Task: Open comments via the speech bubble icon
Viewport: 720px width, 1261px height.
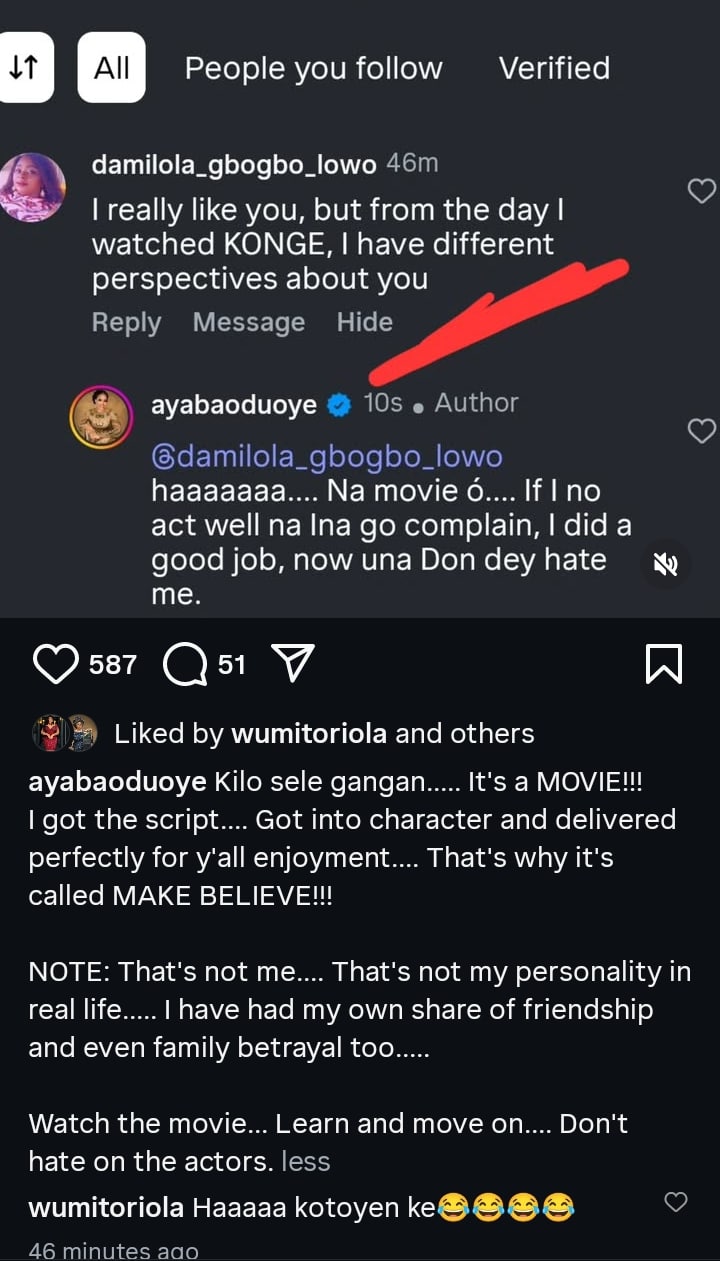Action: point(184,664)
